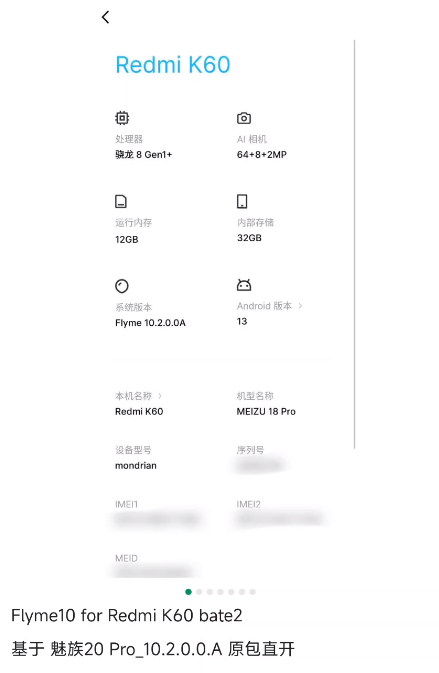The height and width of the screenshot is (673, 439).
Task: Click the AI camera icon
Action: pyautogui.click(x=244, y=118)
